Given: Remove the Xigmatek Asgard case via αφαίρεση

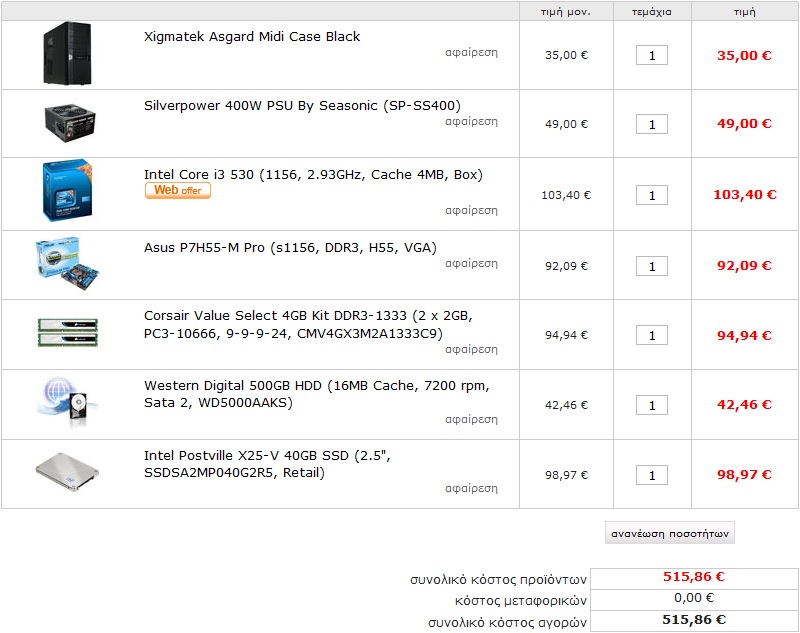Looking at the screenshot, I should [471, 52].
